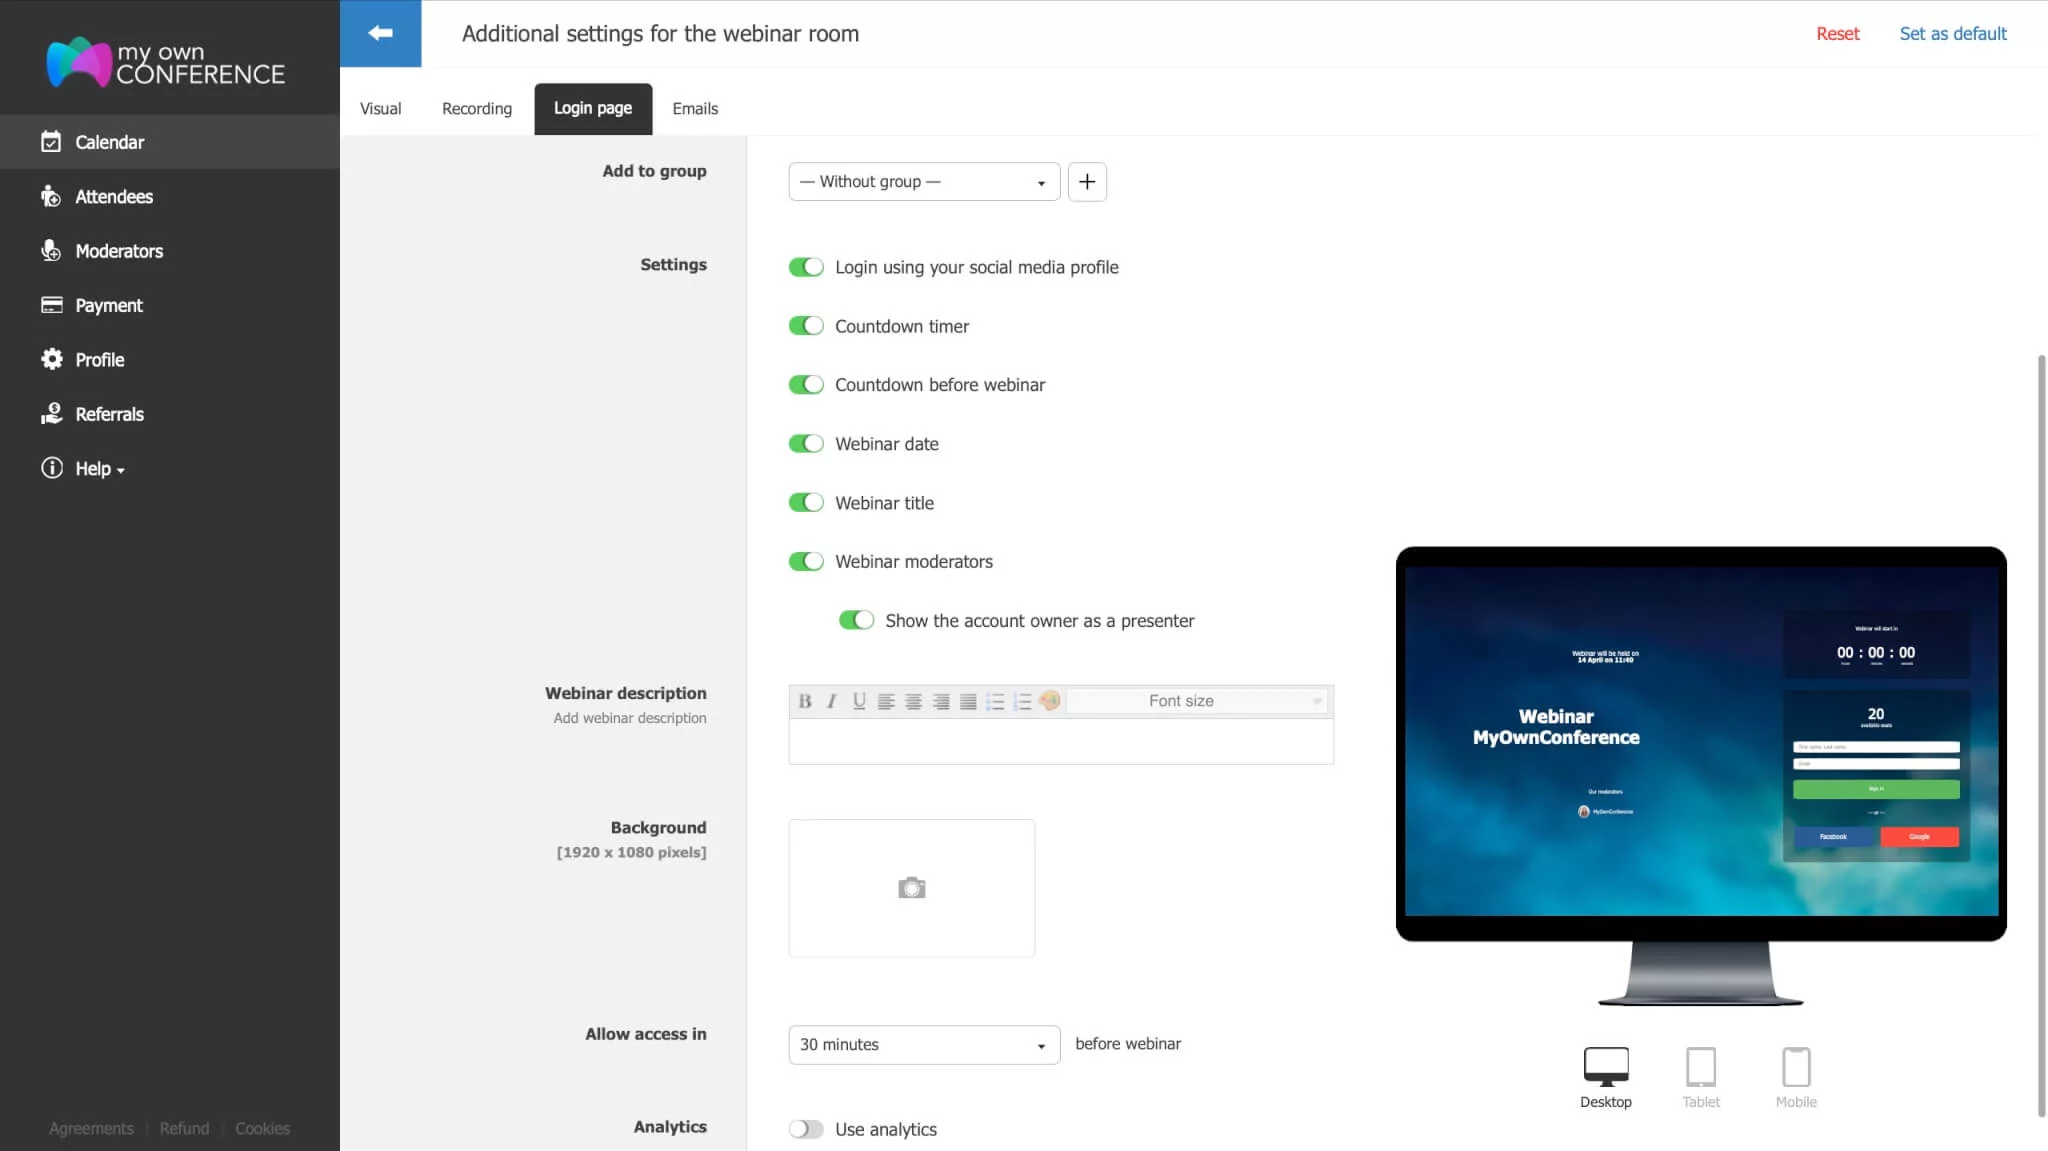
Task: Change the 30 minutes access dropdown
Action: point(922,1044)
